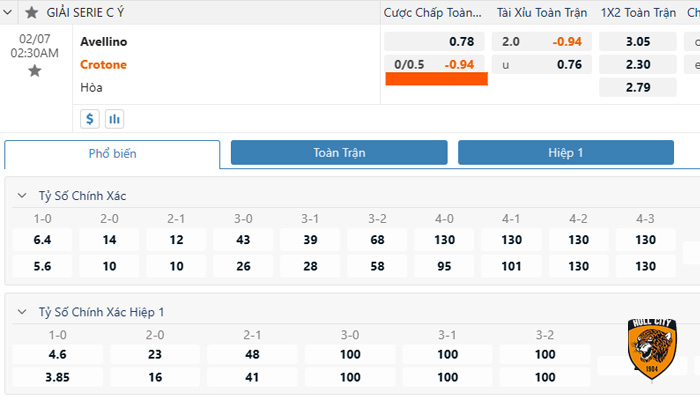The image size is (700, 400).
Task: Select Avellino handicap odds 0.78
Action: pyautogui.click(x=435, y=42)
